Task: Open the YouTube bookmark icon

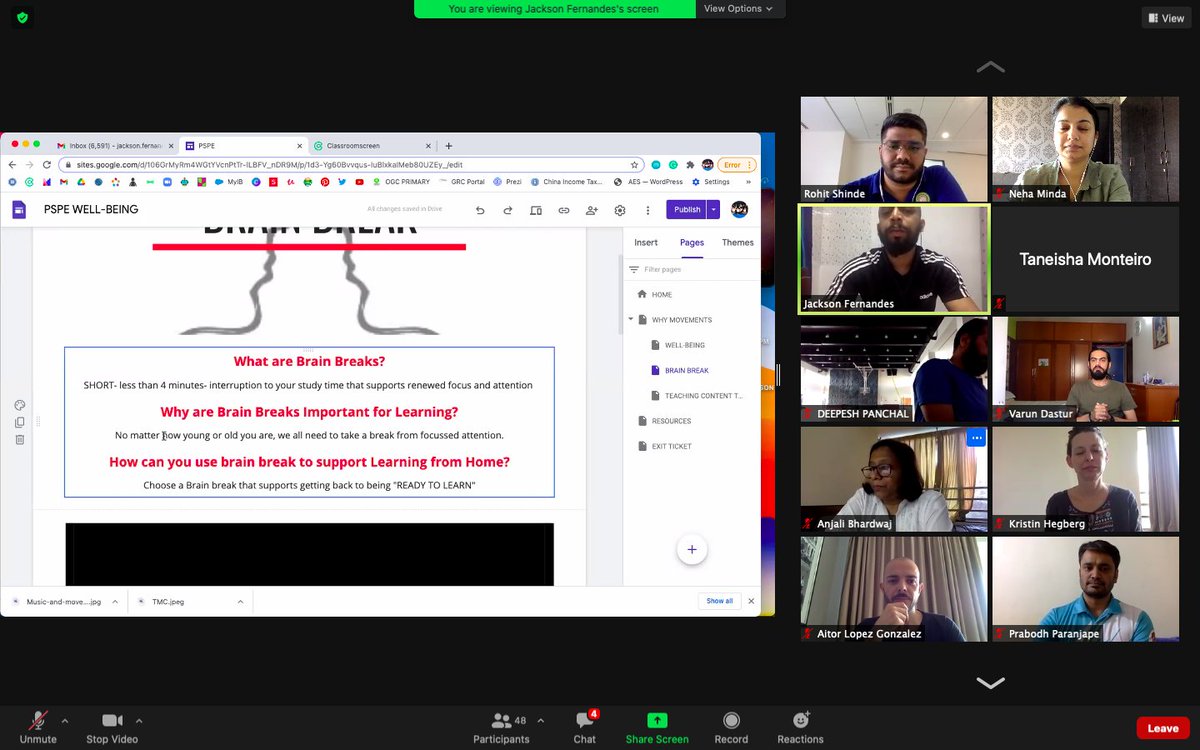Action: pos(360,181)
